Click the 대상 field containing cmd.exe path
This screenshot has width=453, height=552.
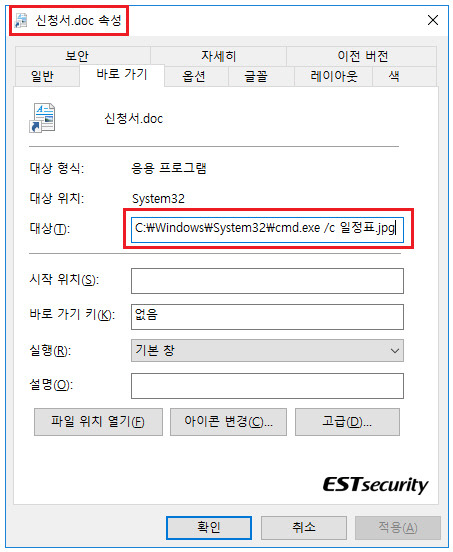[267, 230]
